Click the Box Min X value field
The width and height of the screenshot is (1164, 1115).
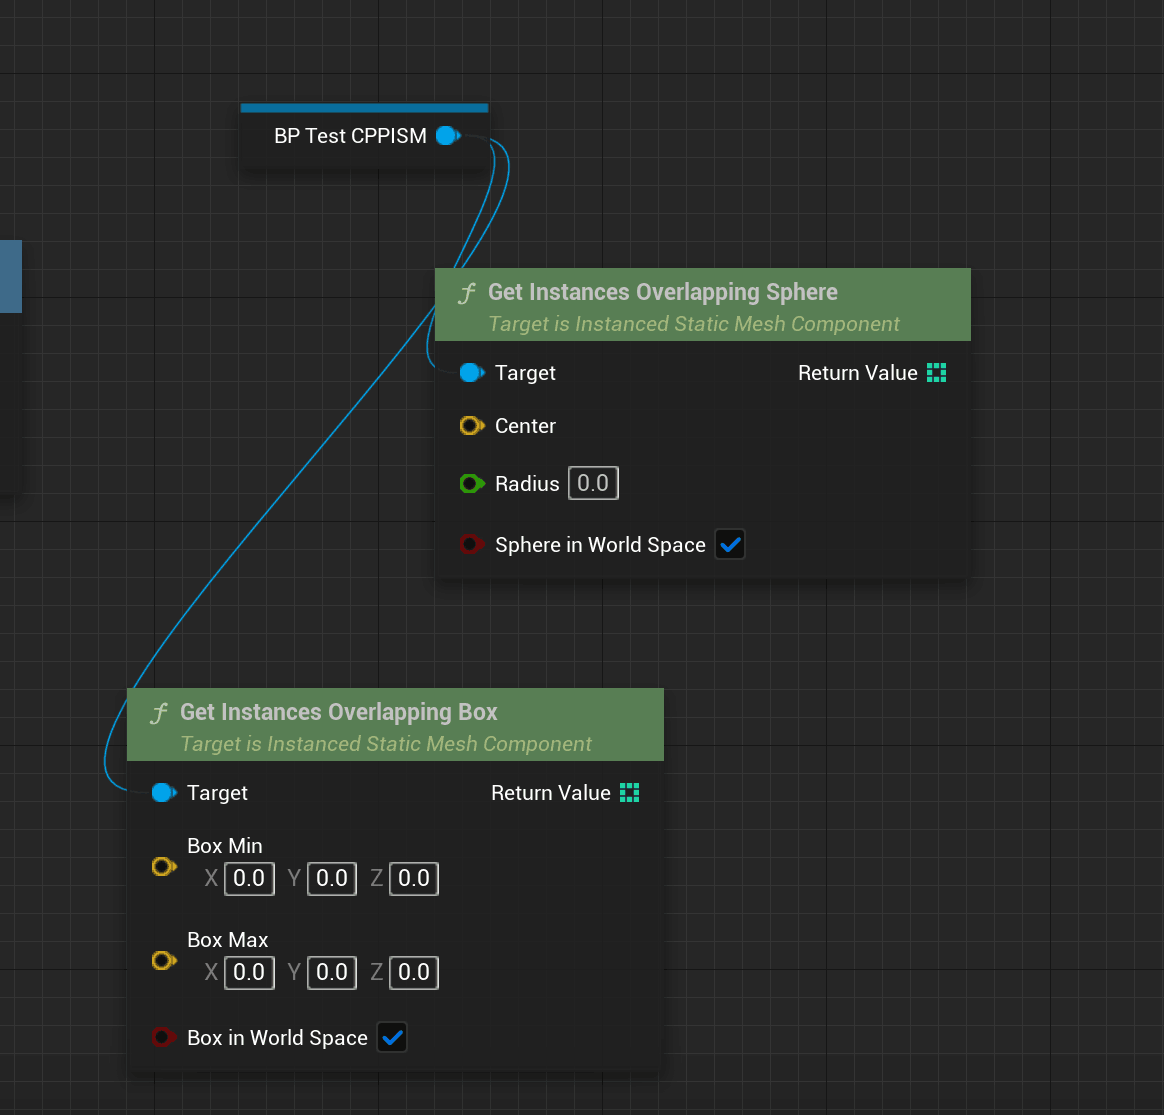point(248,878)
